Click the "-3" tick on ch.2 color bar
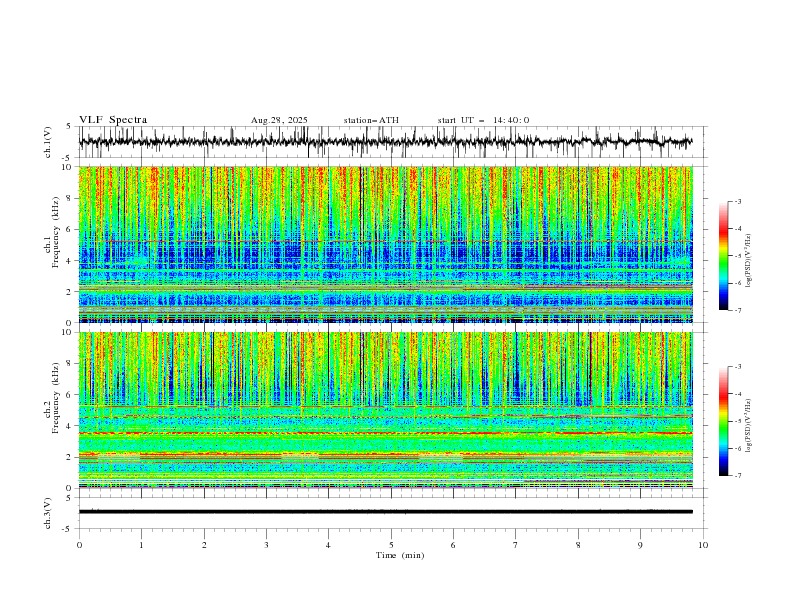The image size is (792, 612). pos(738,367)
